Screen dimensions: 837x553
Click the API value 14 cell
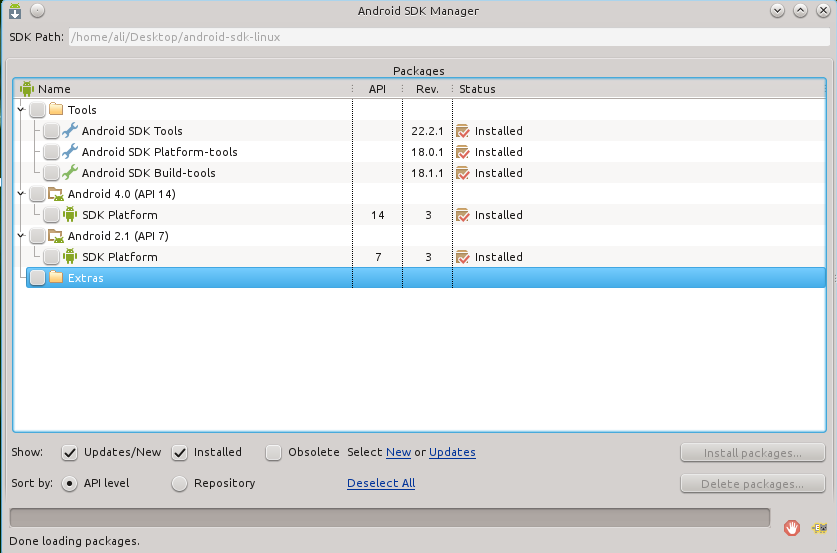377,215
